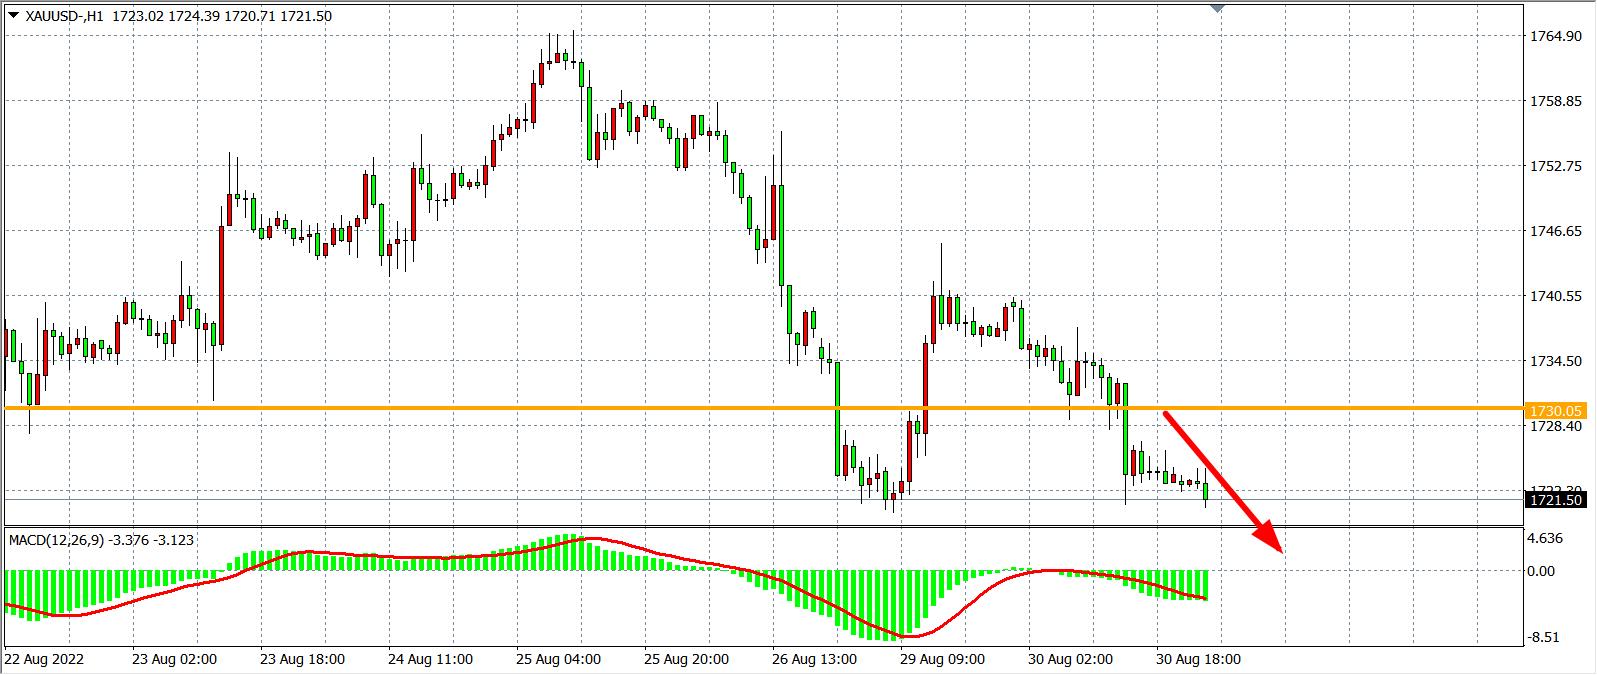Click the gray chart shift marker triangle
The height and width of the screenshot is (675, 1597).
click(1217, 8)
